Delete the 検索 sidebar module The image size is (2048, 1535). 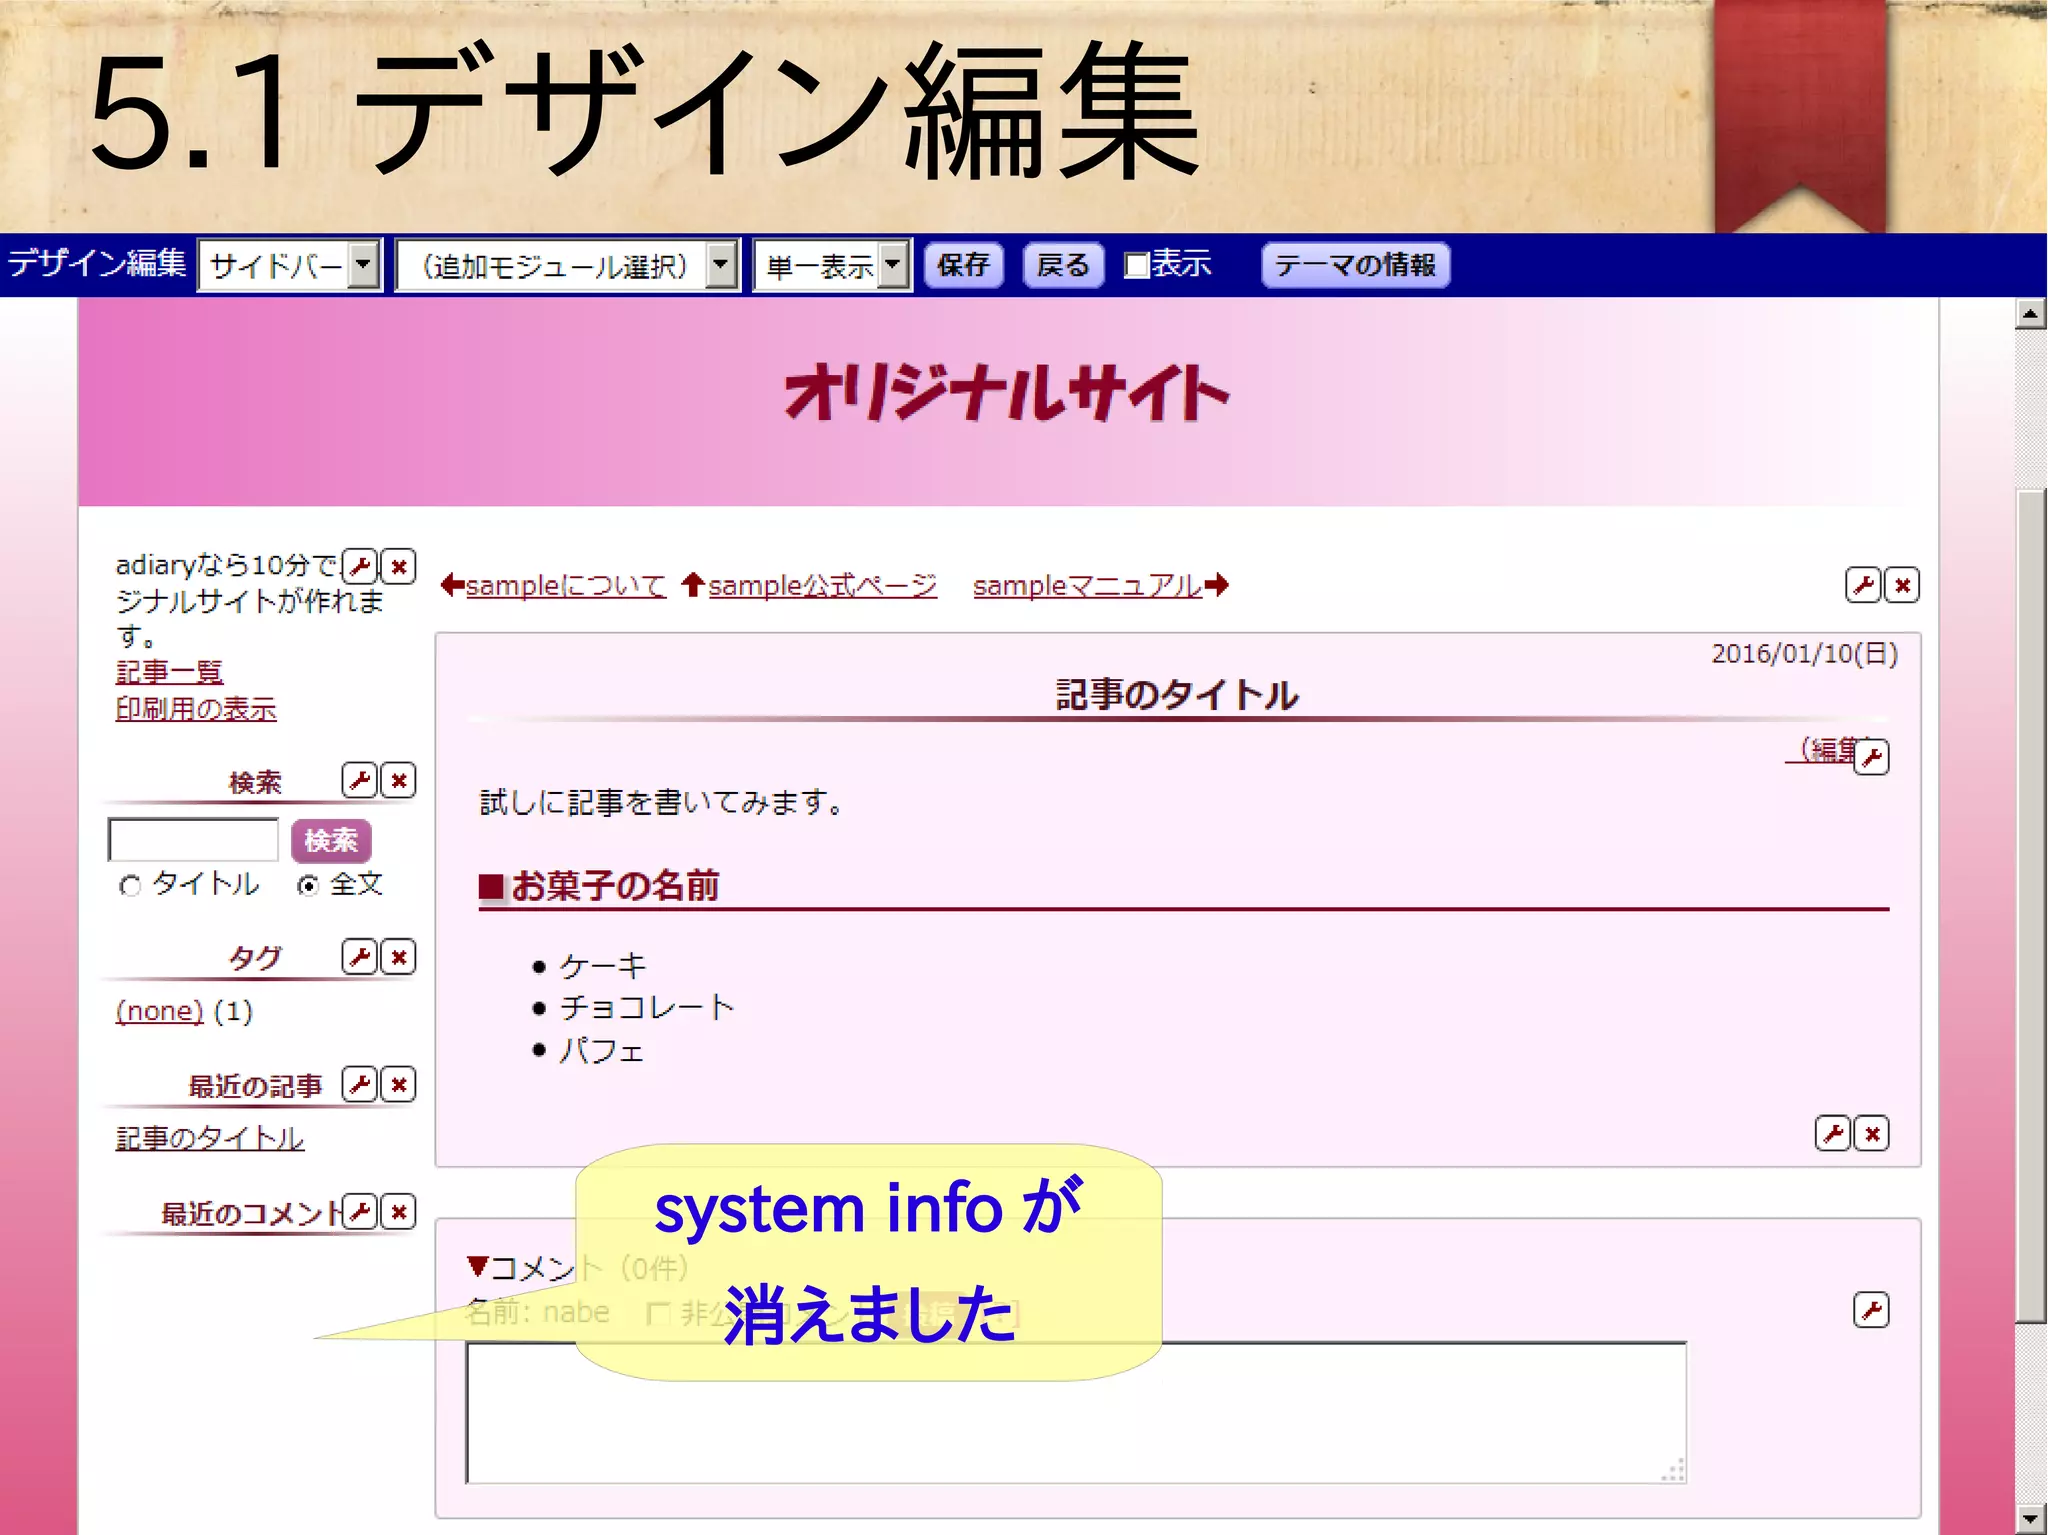399,780
